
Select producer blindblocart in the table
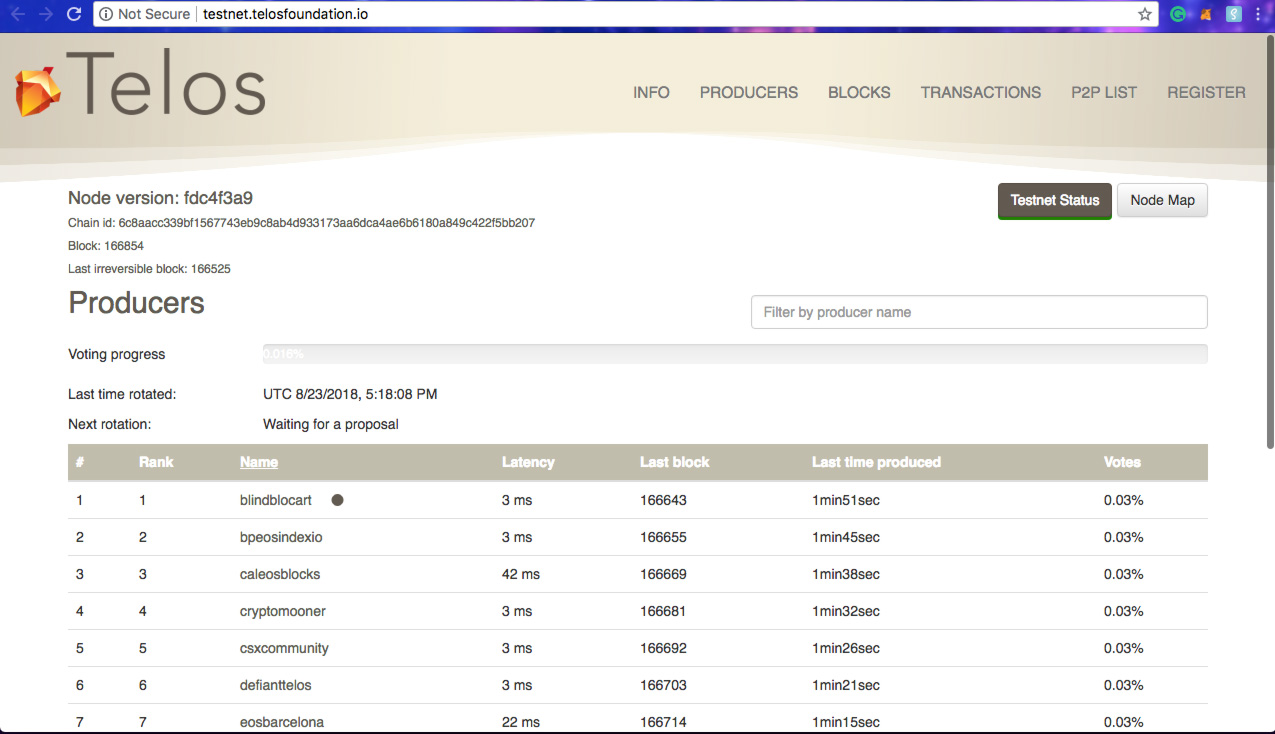pos(276,500)
